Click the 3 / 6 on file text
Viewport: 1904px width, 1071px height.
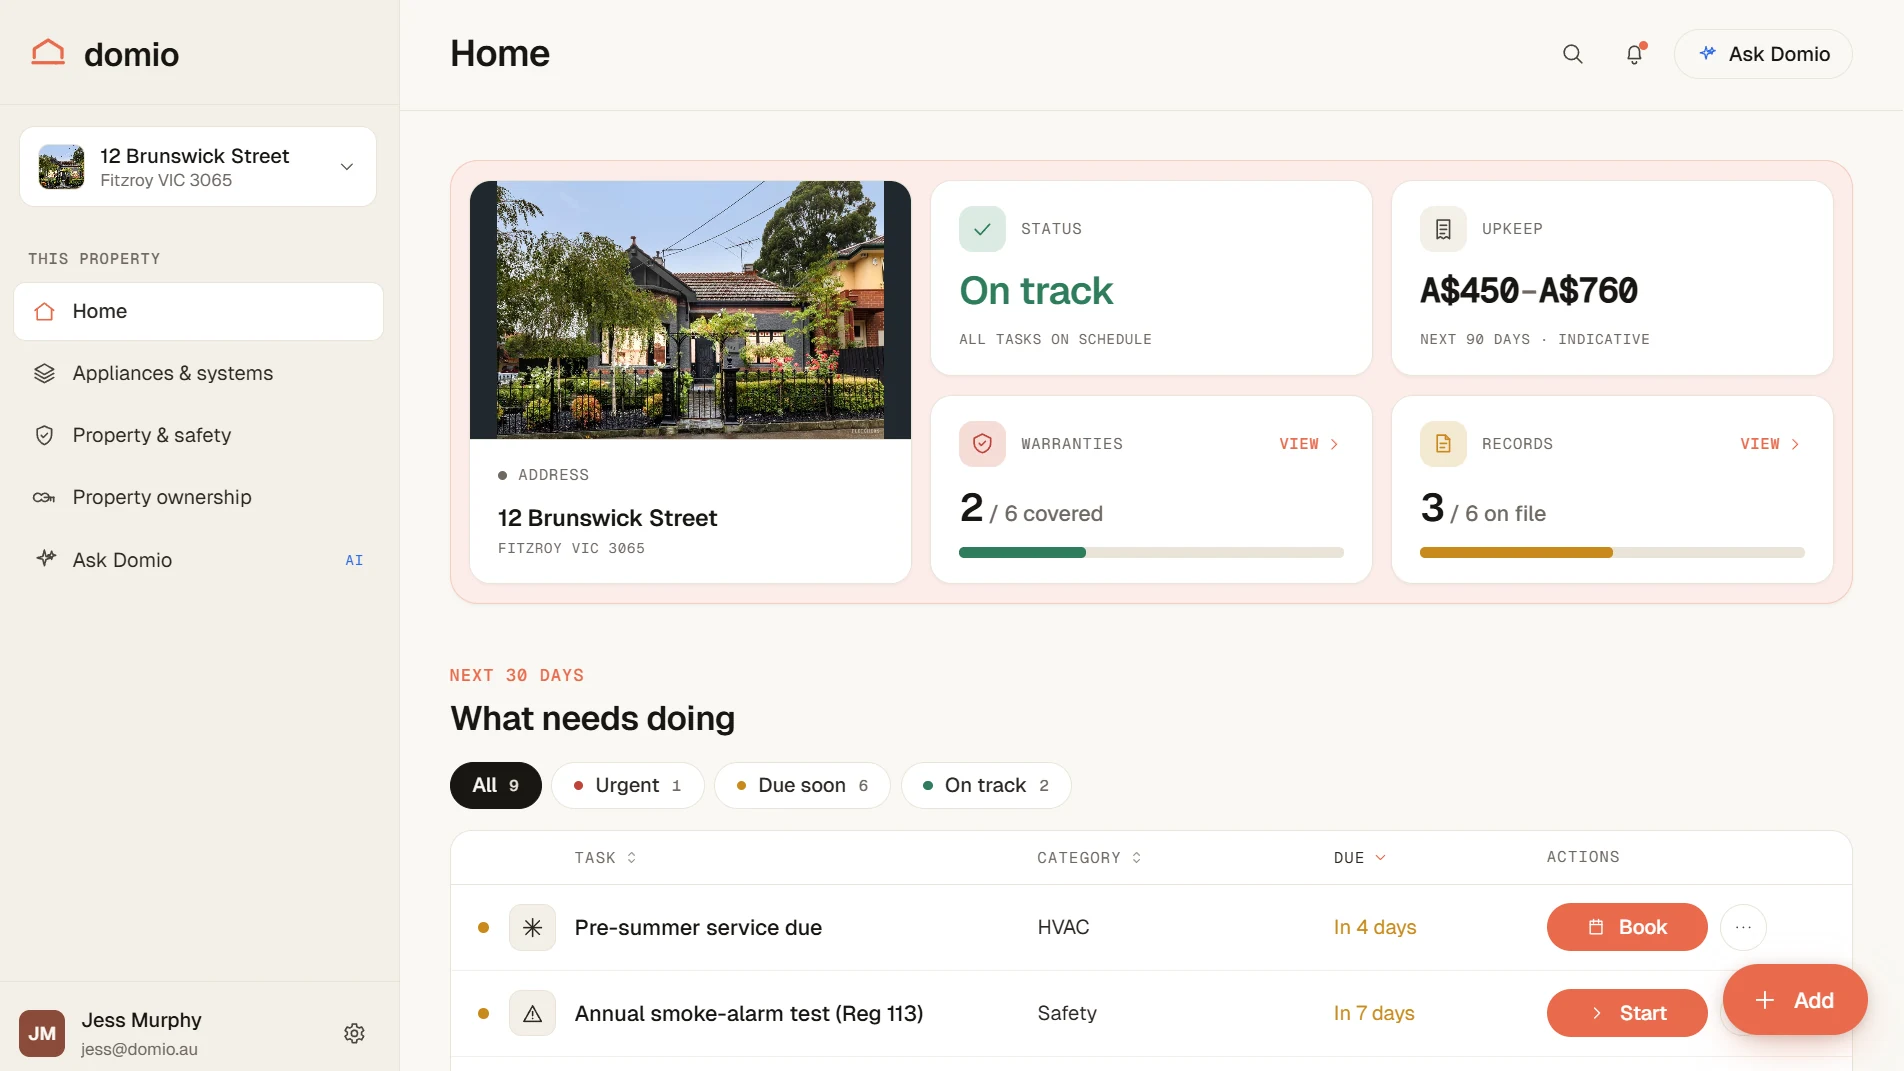tap(1483, 509)
